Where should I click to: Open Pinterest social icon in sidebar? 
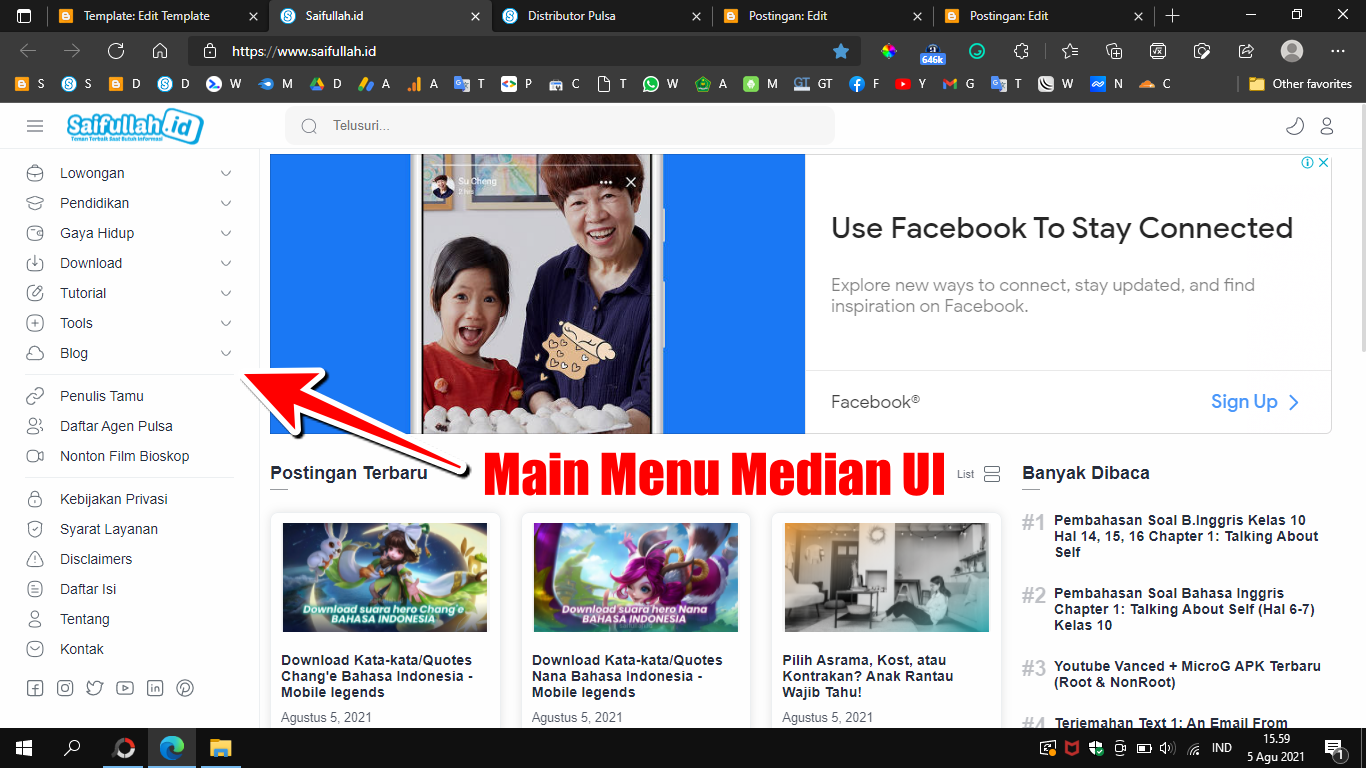coord(185,688)
